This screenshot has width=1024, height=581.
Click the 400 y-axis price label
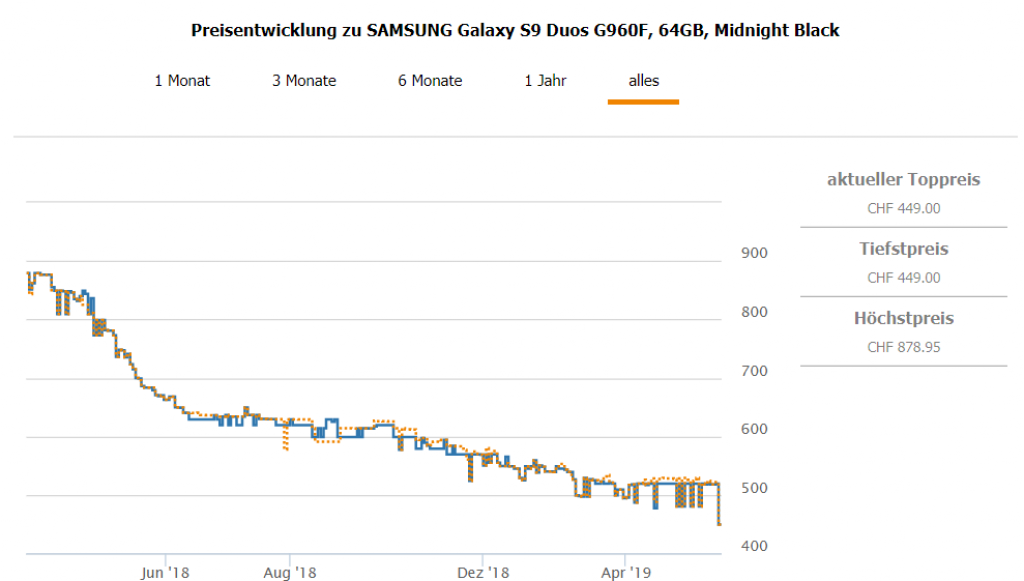pos(754,546)
